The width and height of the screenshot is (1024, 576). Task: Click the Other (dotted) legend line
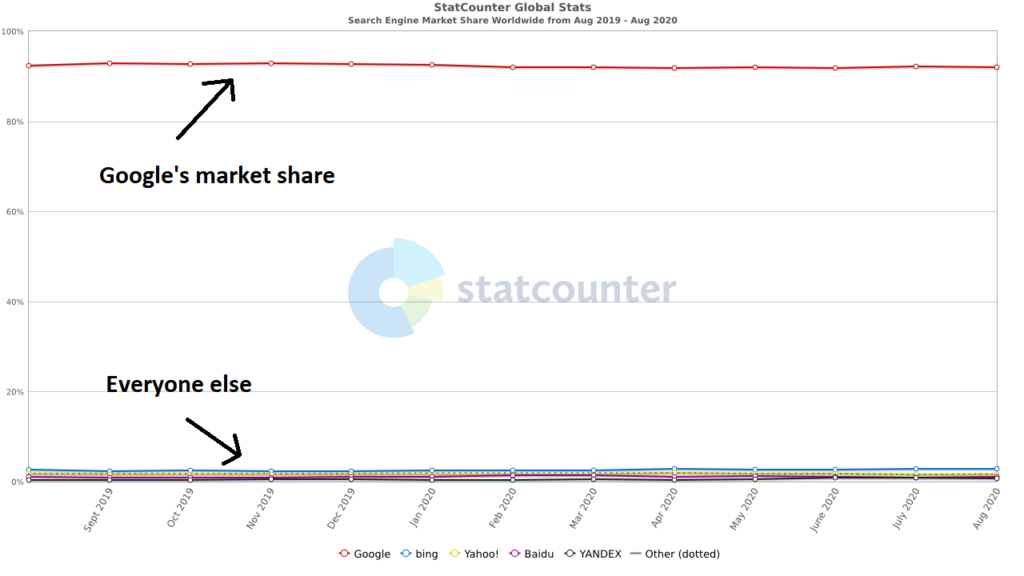pyautogui.click(x=635, y=554)
